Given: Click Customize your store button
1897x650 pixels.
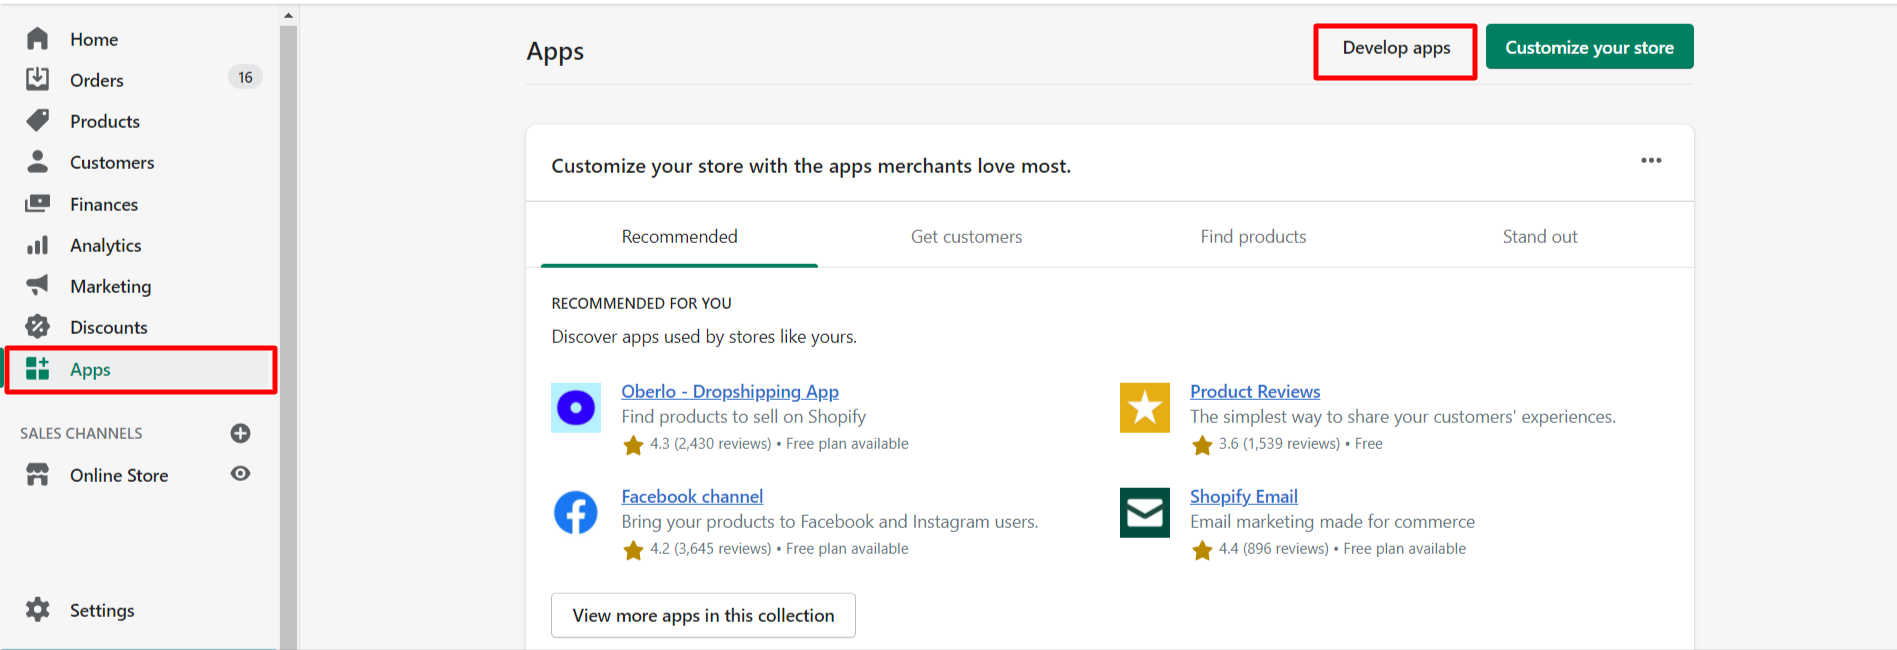Looking at the screenshot, I should click(1590, 47).
